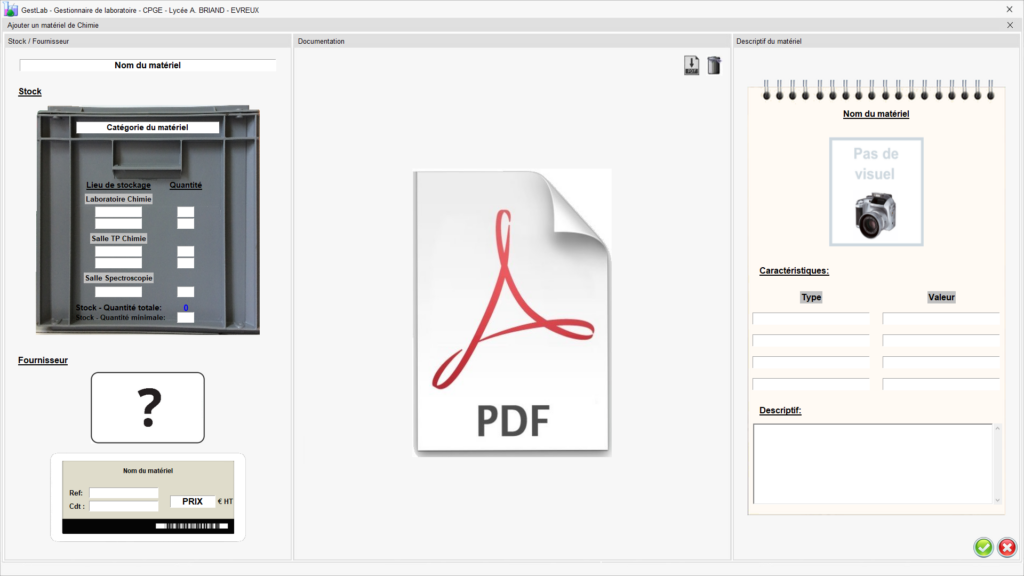Click the import PDF document icon
1024x576 pixels.
tap(691, 66)
